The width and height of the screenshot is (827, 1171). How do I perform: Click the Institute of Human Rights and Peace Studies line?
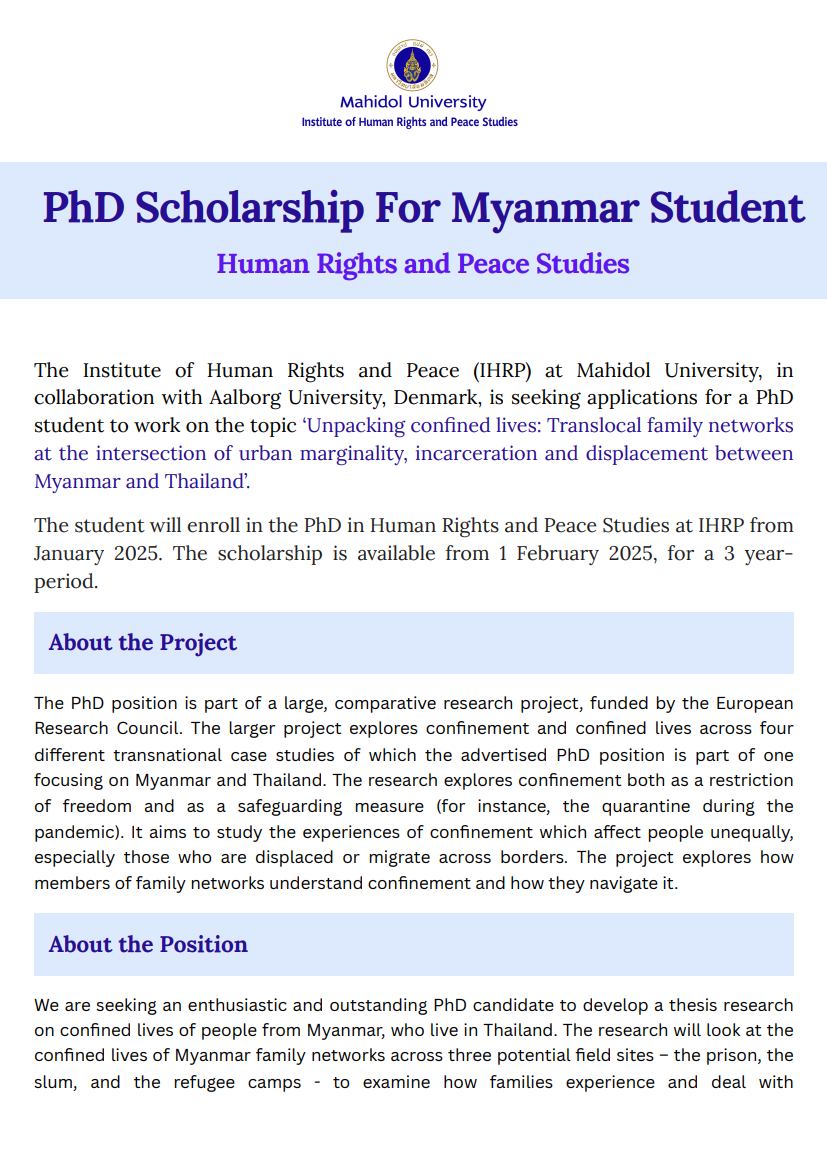[409, 122]
